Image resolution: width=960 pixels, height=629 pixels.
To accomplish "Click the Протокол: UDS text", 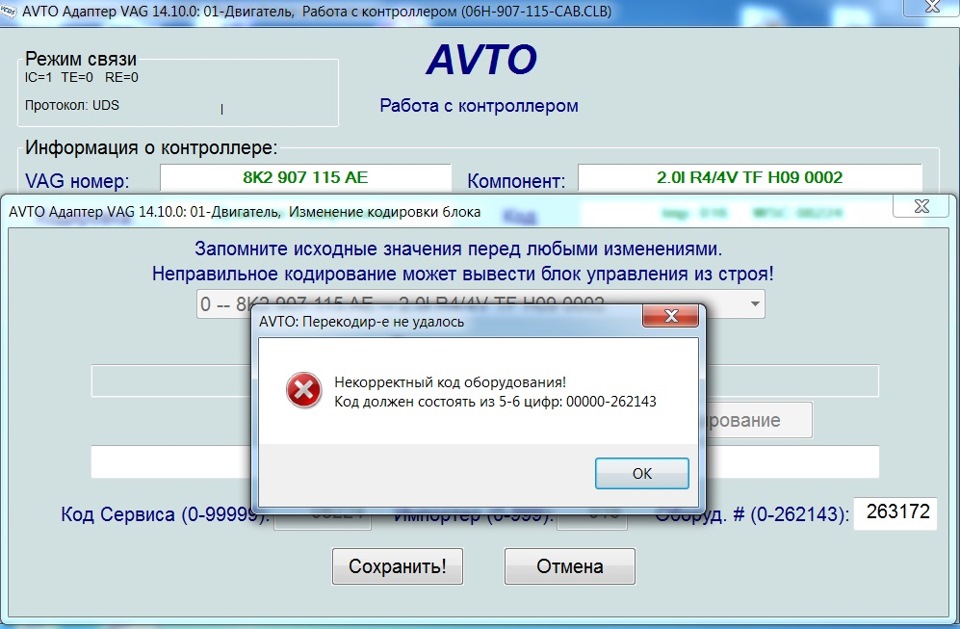I will (x=72, y=105).
